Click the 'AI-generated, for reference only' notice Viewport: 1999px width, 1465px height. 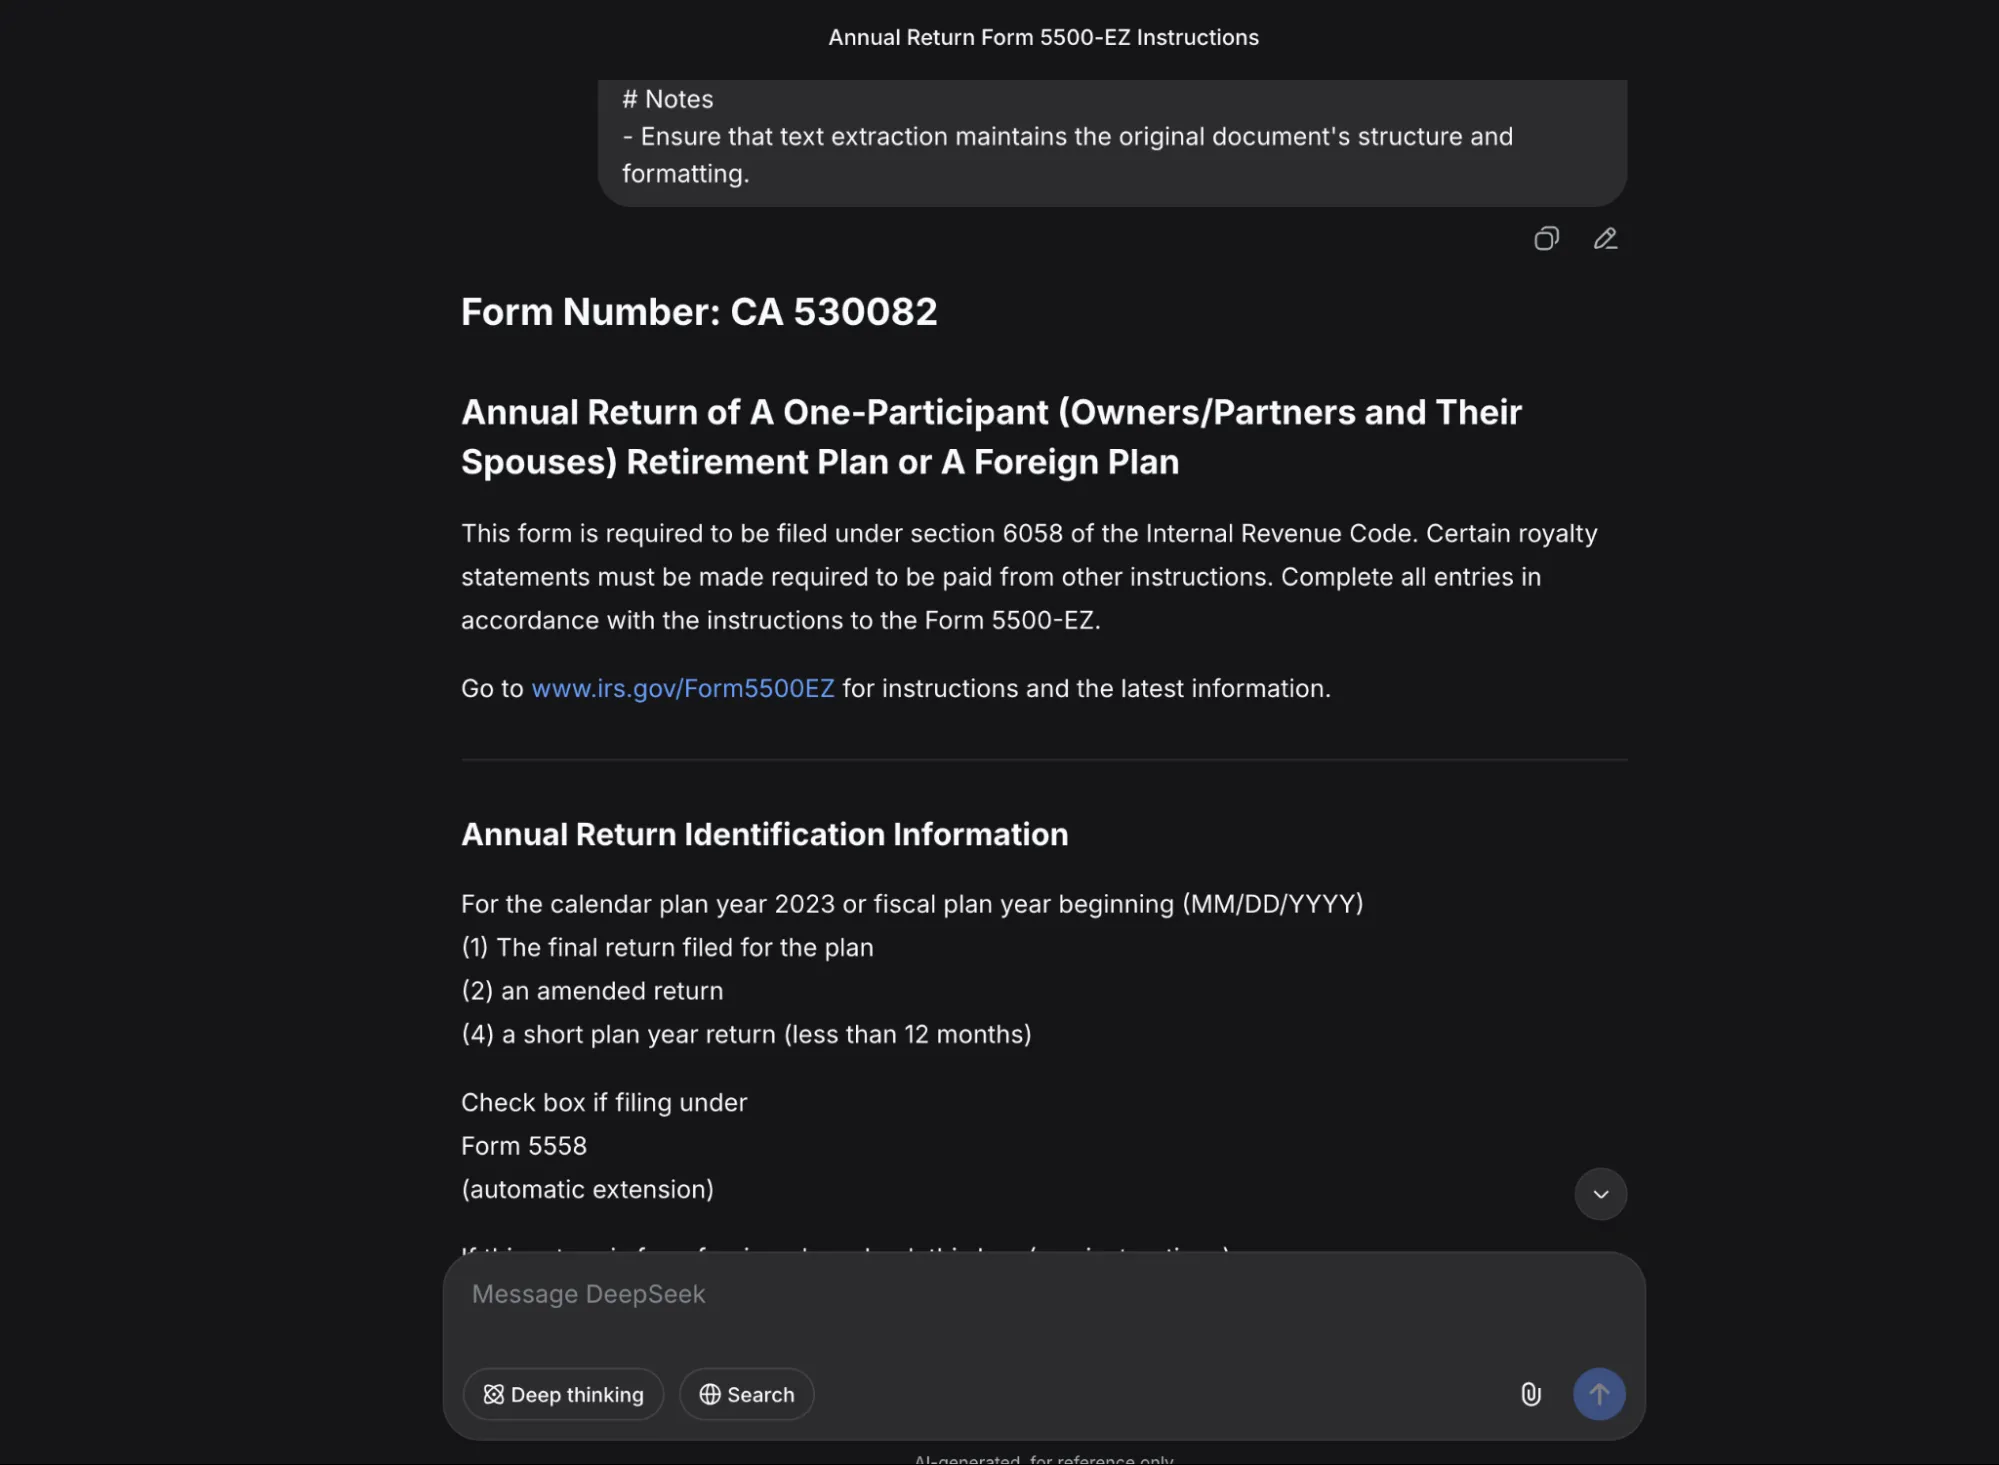click(x=1043, y=1459)
